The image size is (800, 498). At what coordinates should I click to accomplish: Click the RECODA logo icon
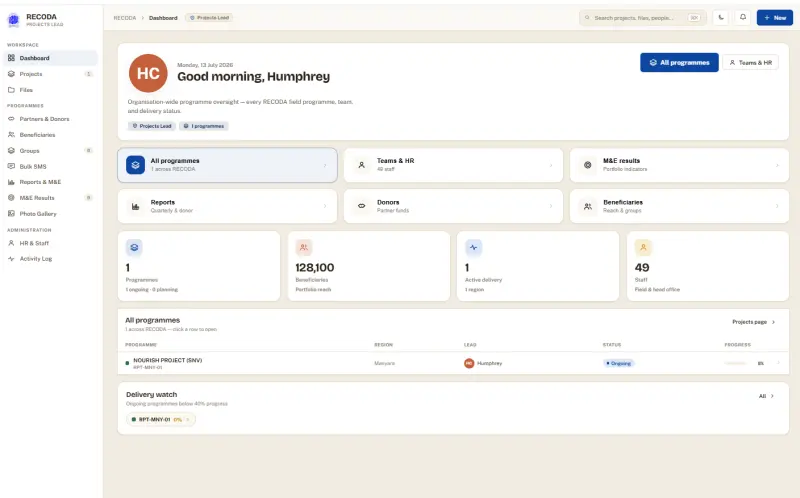coord(13,20)
